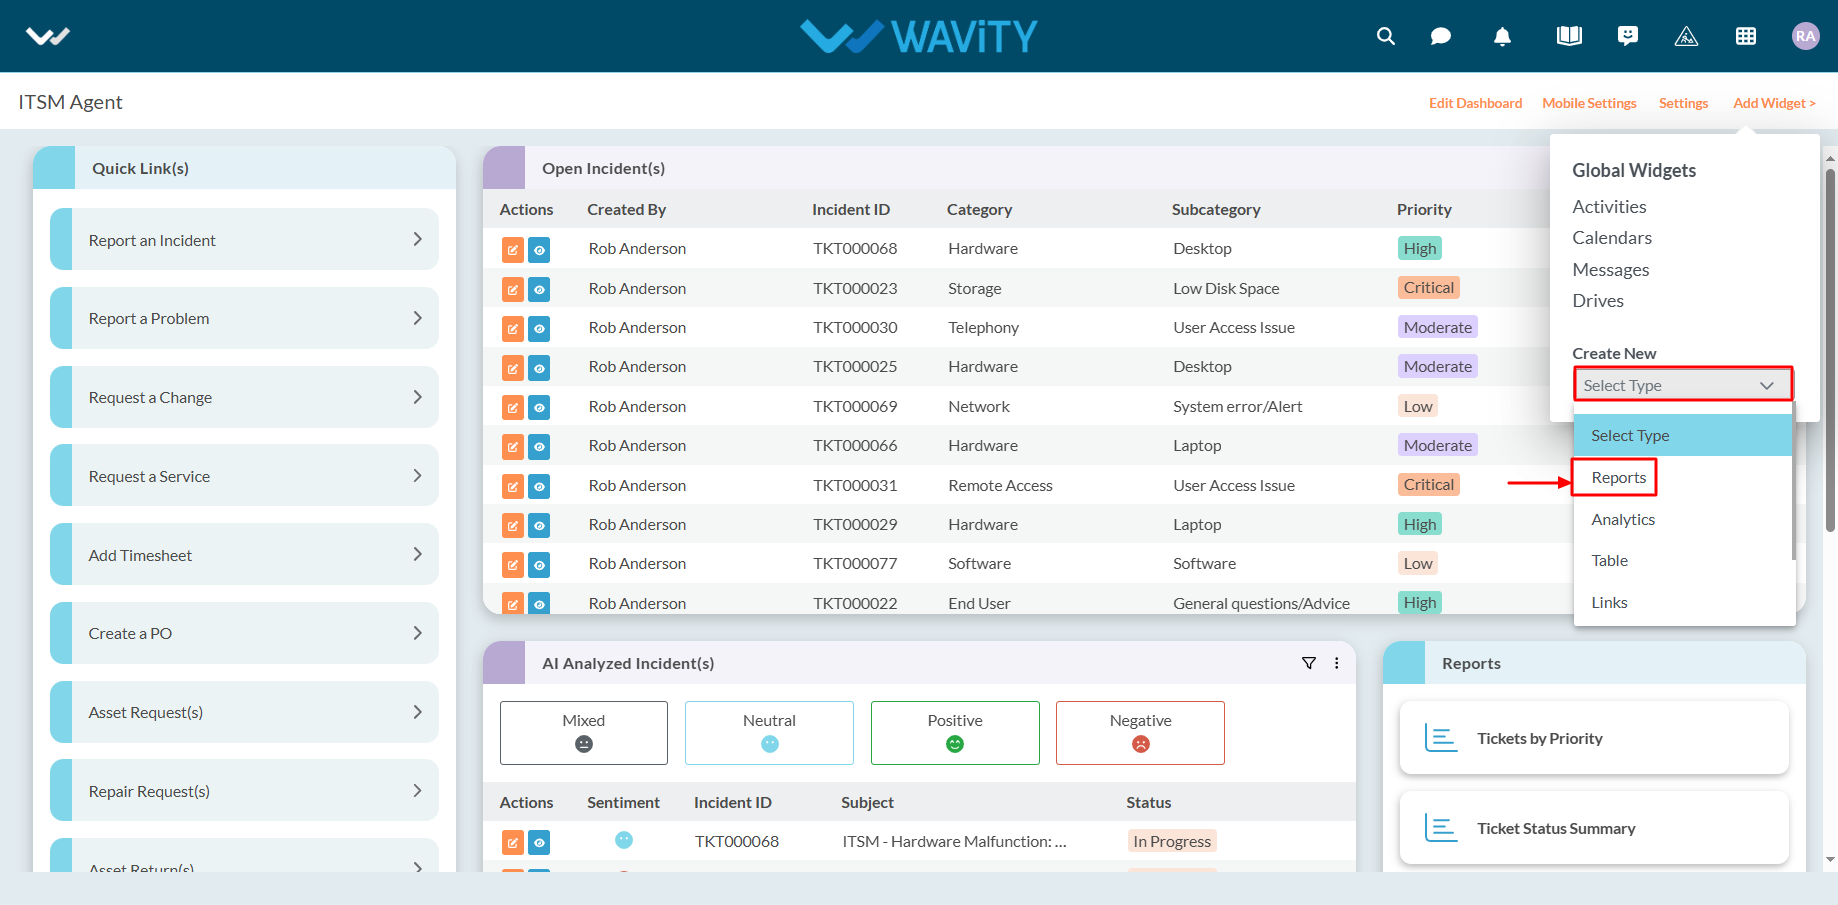
Task: Open Mobile Settings link
Action: click(1589, 103)
